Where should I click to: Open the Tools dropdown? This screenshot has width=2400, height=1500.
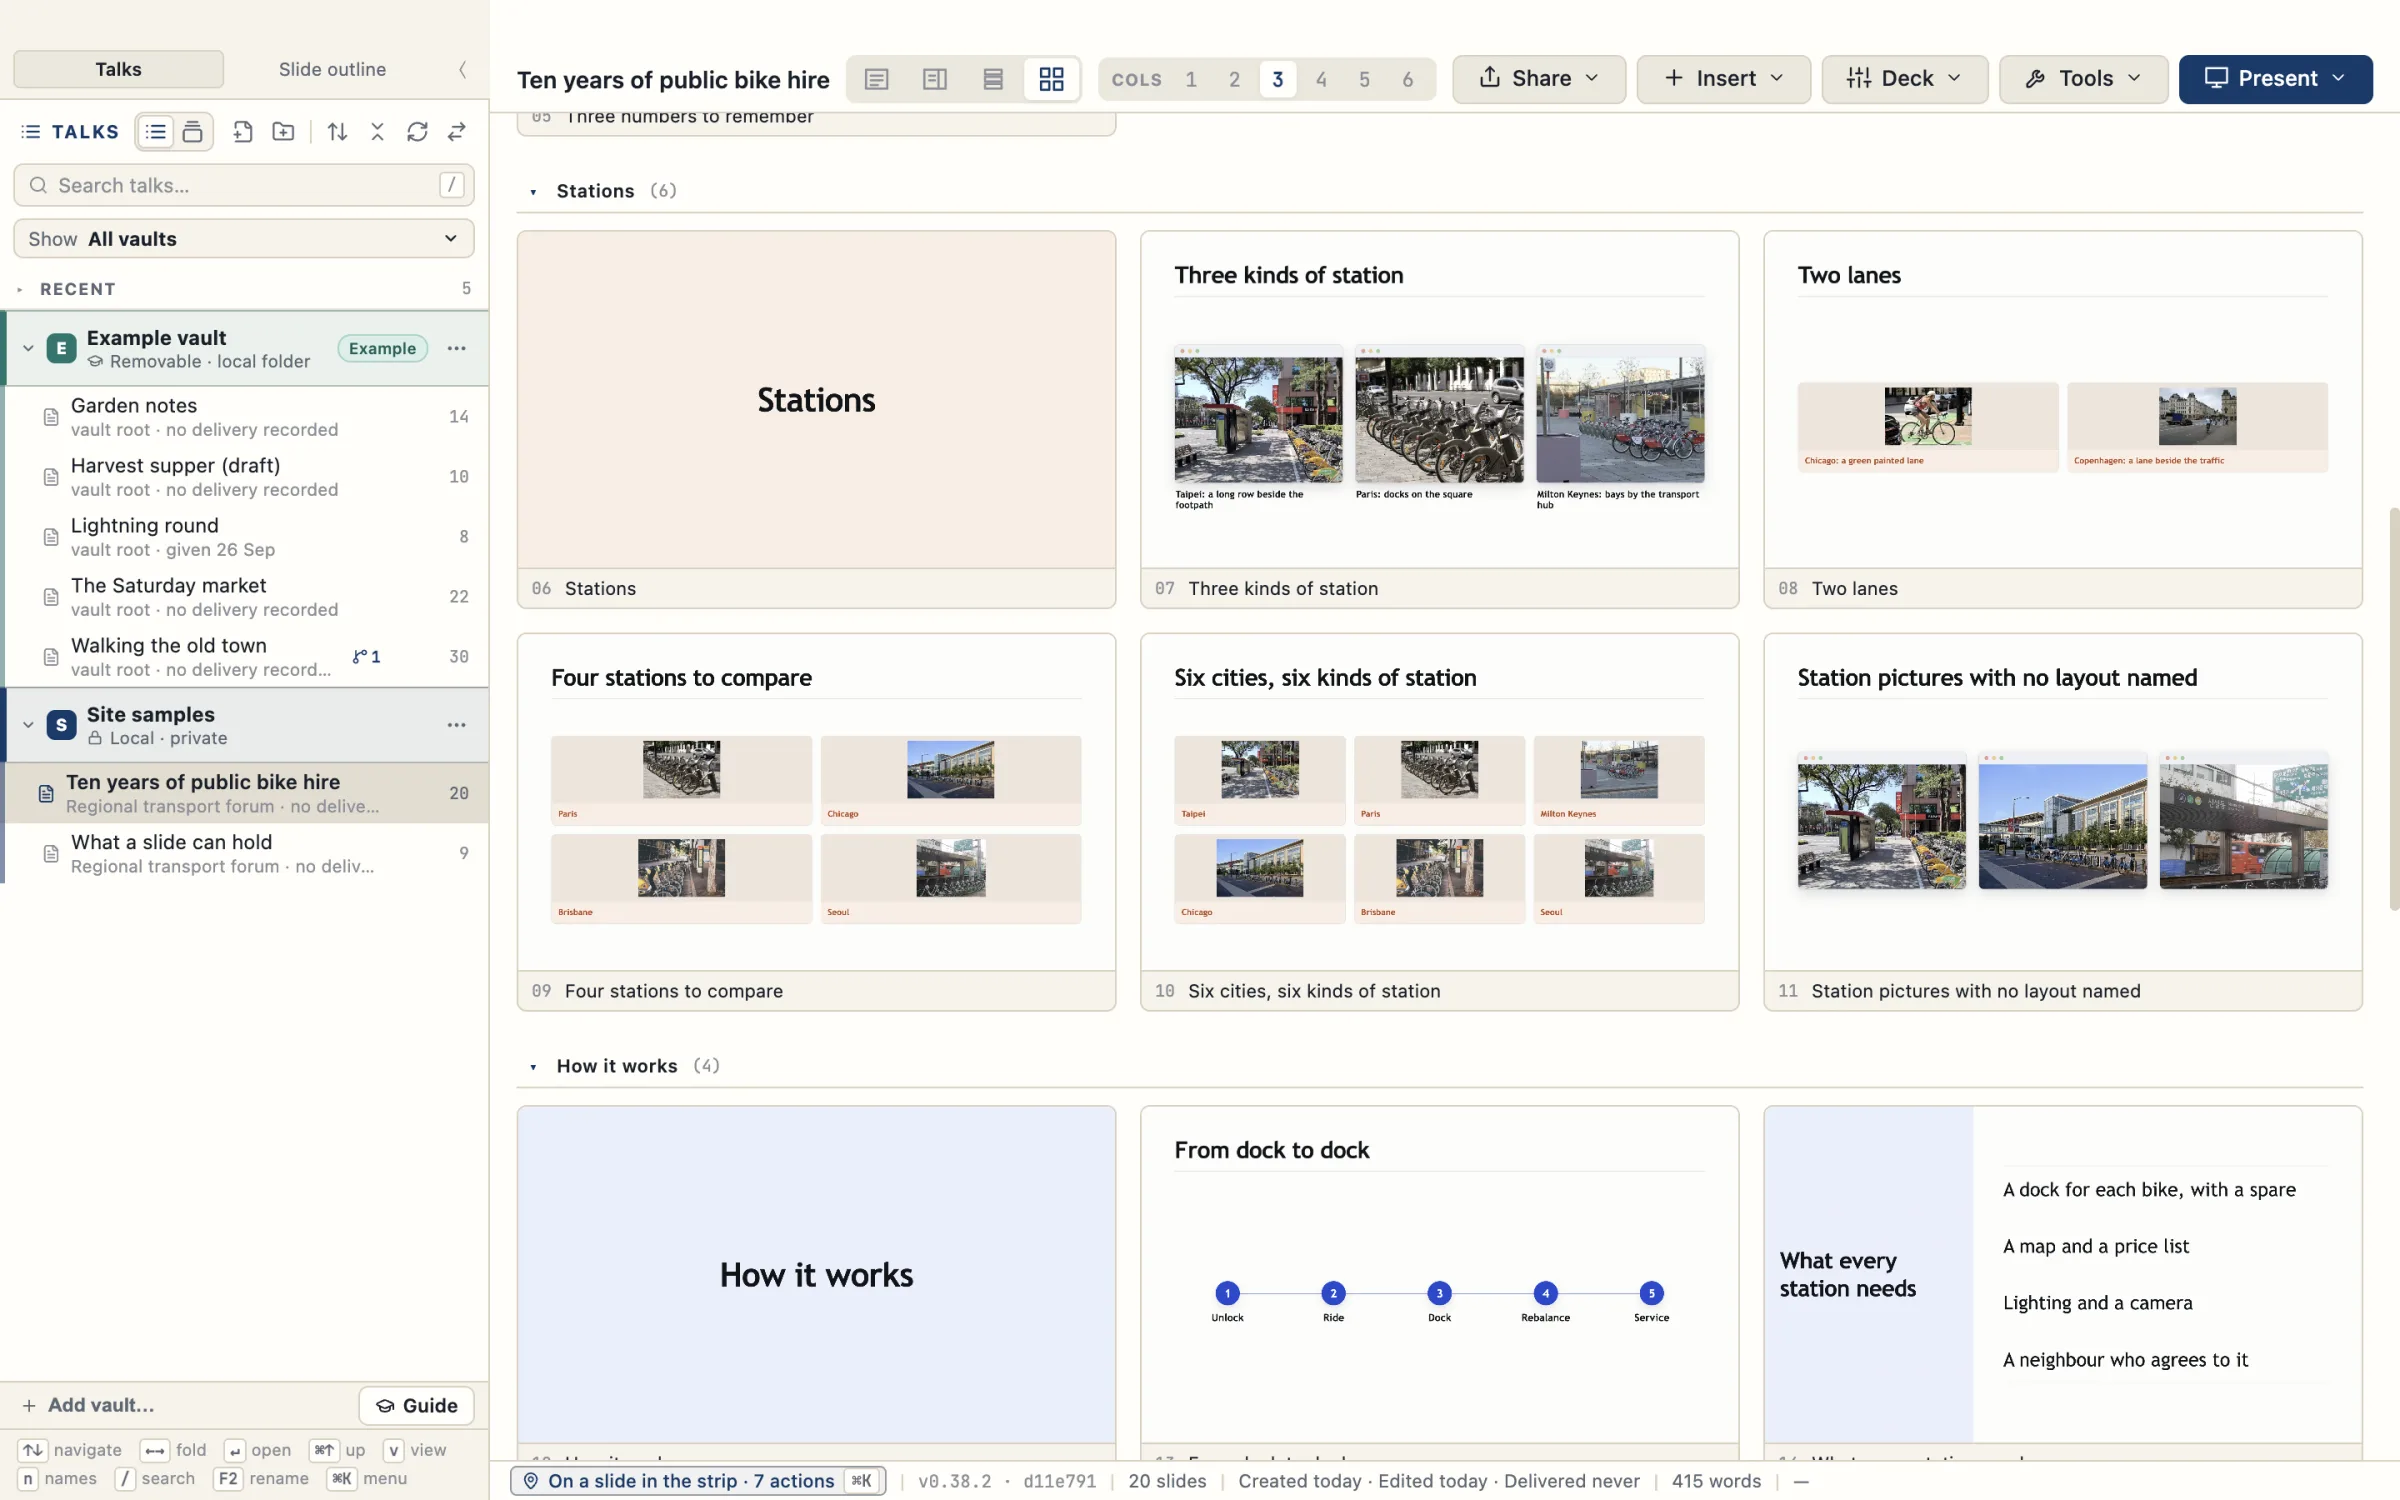[2083, 78]
